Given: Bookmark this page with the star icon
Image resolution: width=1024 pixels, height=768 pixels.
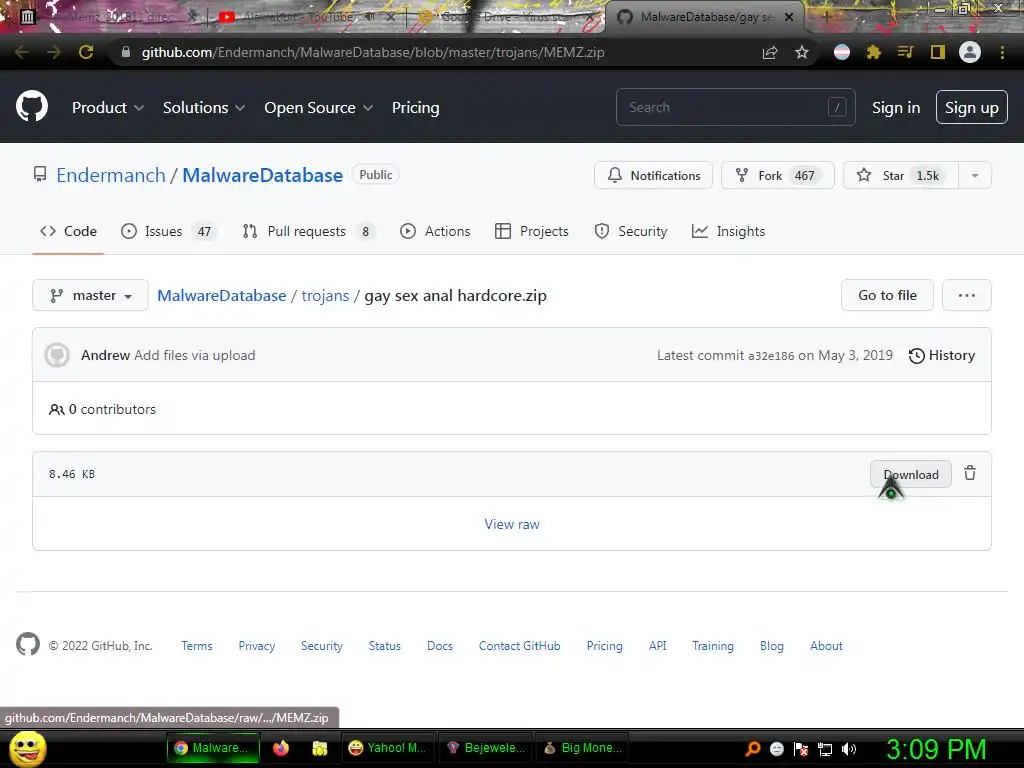Looking at the screenshot, I should point(802,52).
